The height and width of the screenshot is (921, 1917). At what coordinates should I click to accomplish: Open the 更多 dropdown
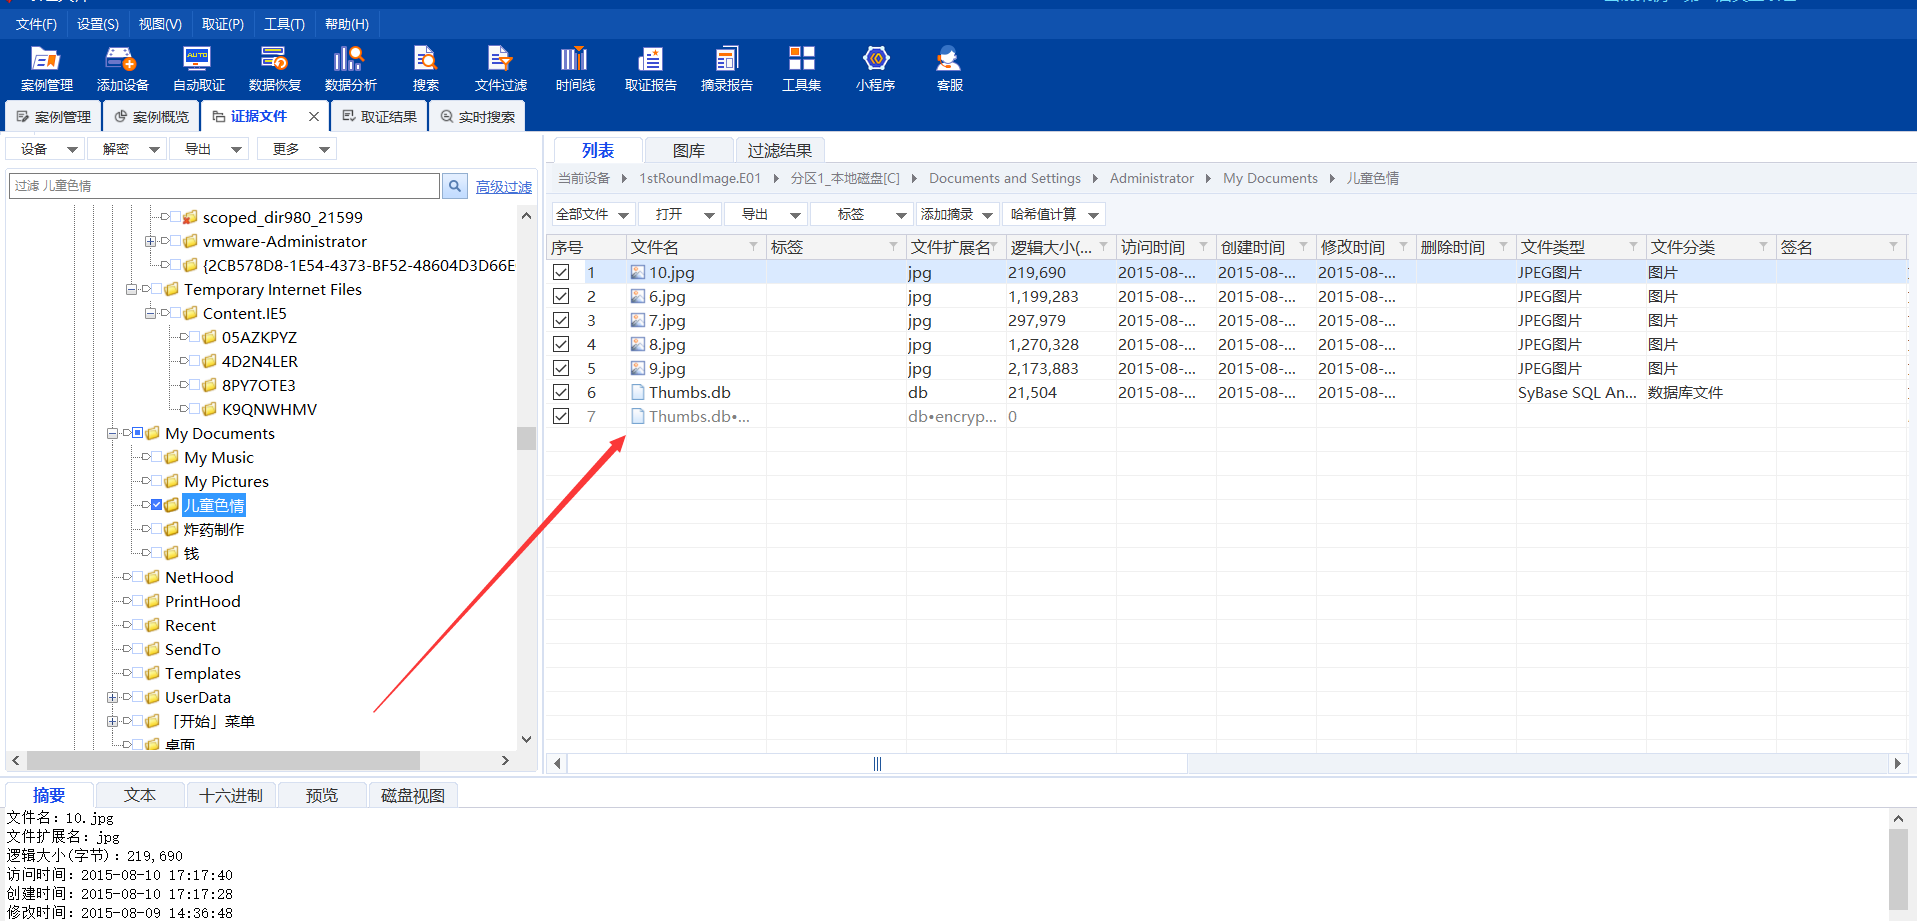coord(297,149)
